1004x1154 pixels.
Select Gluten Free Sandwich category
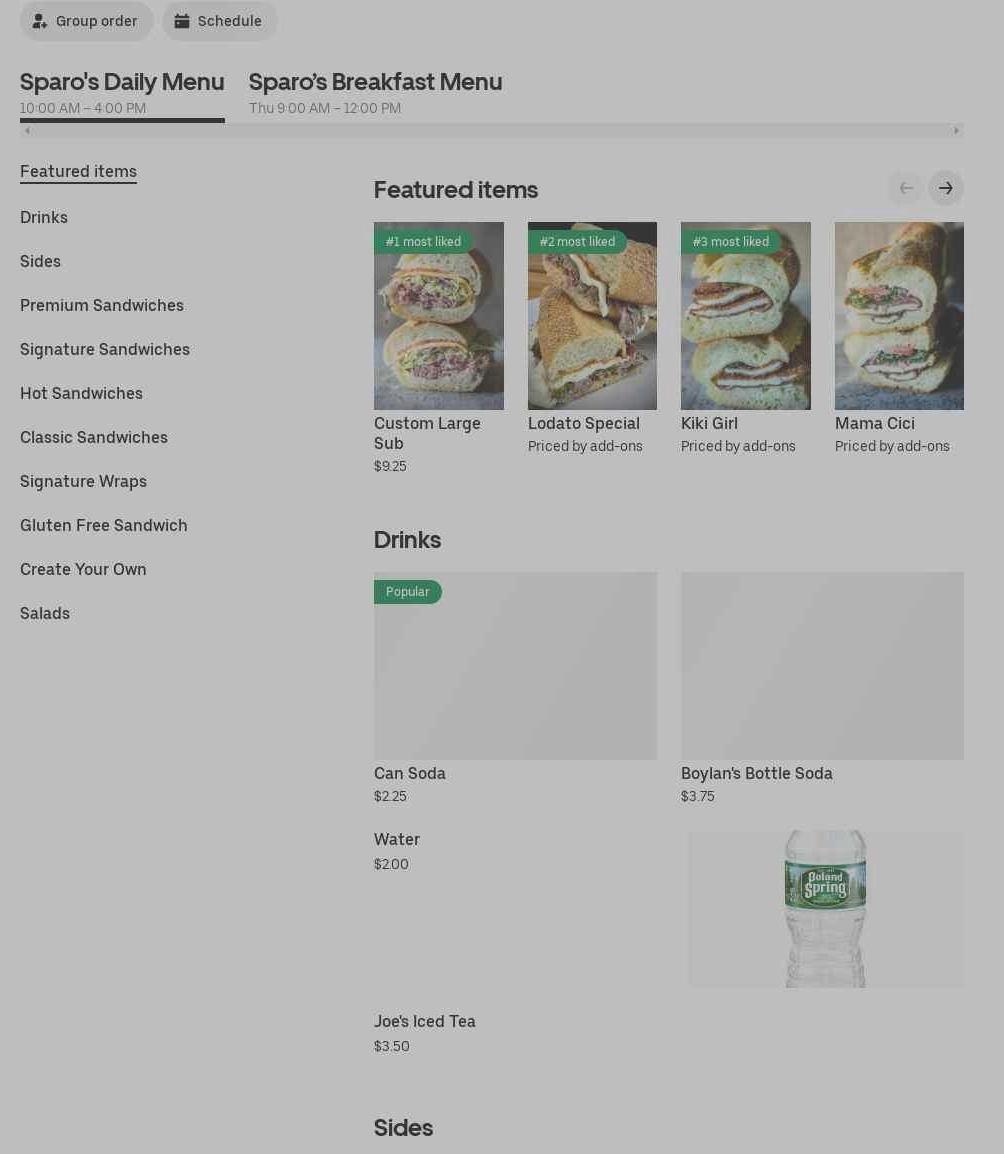point(104,525)
